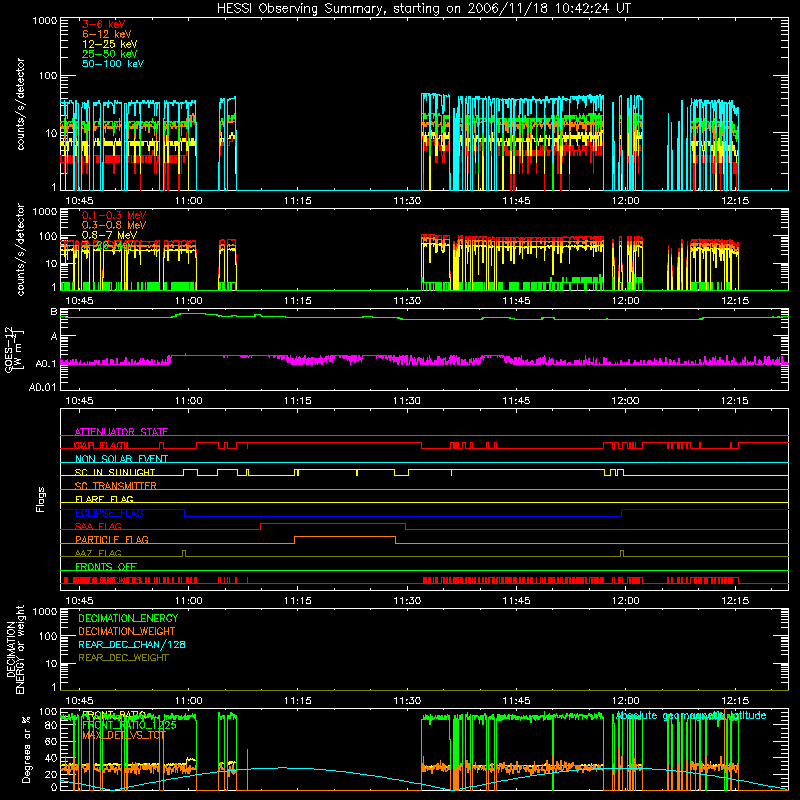Image resolution: width=800 pixels, height=800 pixels.
Task: Click the 1000 tick label on keV panel
Action: coord(45,21)
